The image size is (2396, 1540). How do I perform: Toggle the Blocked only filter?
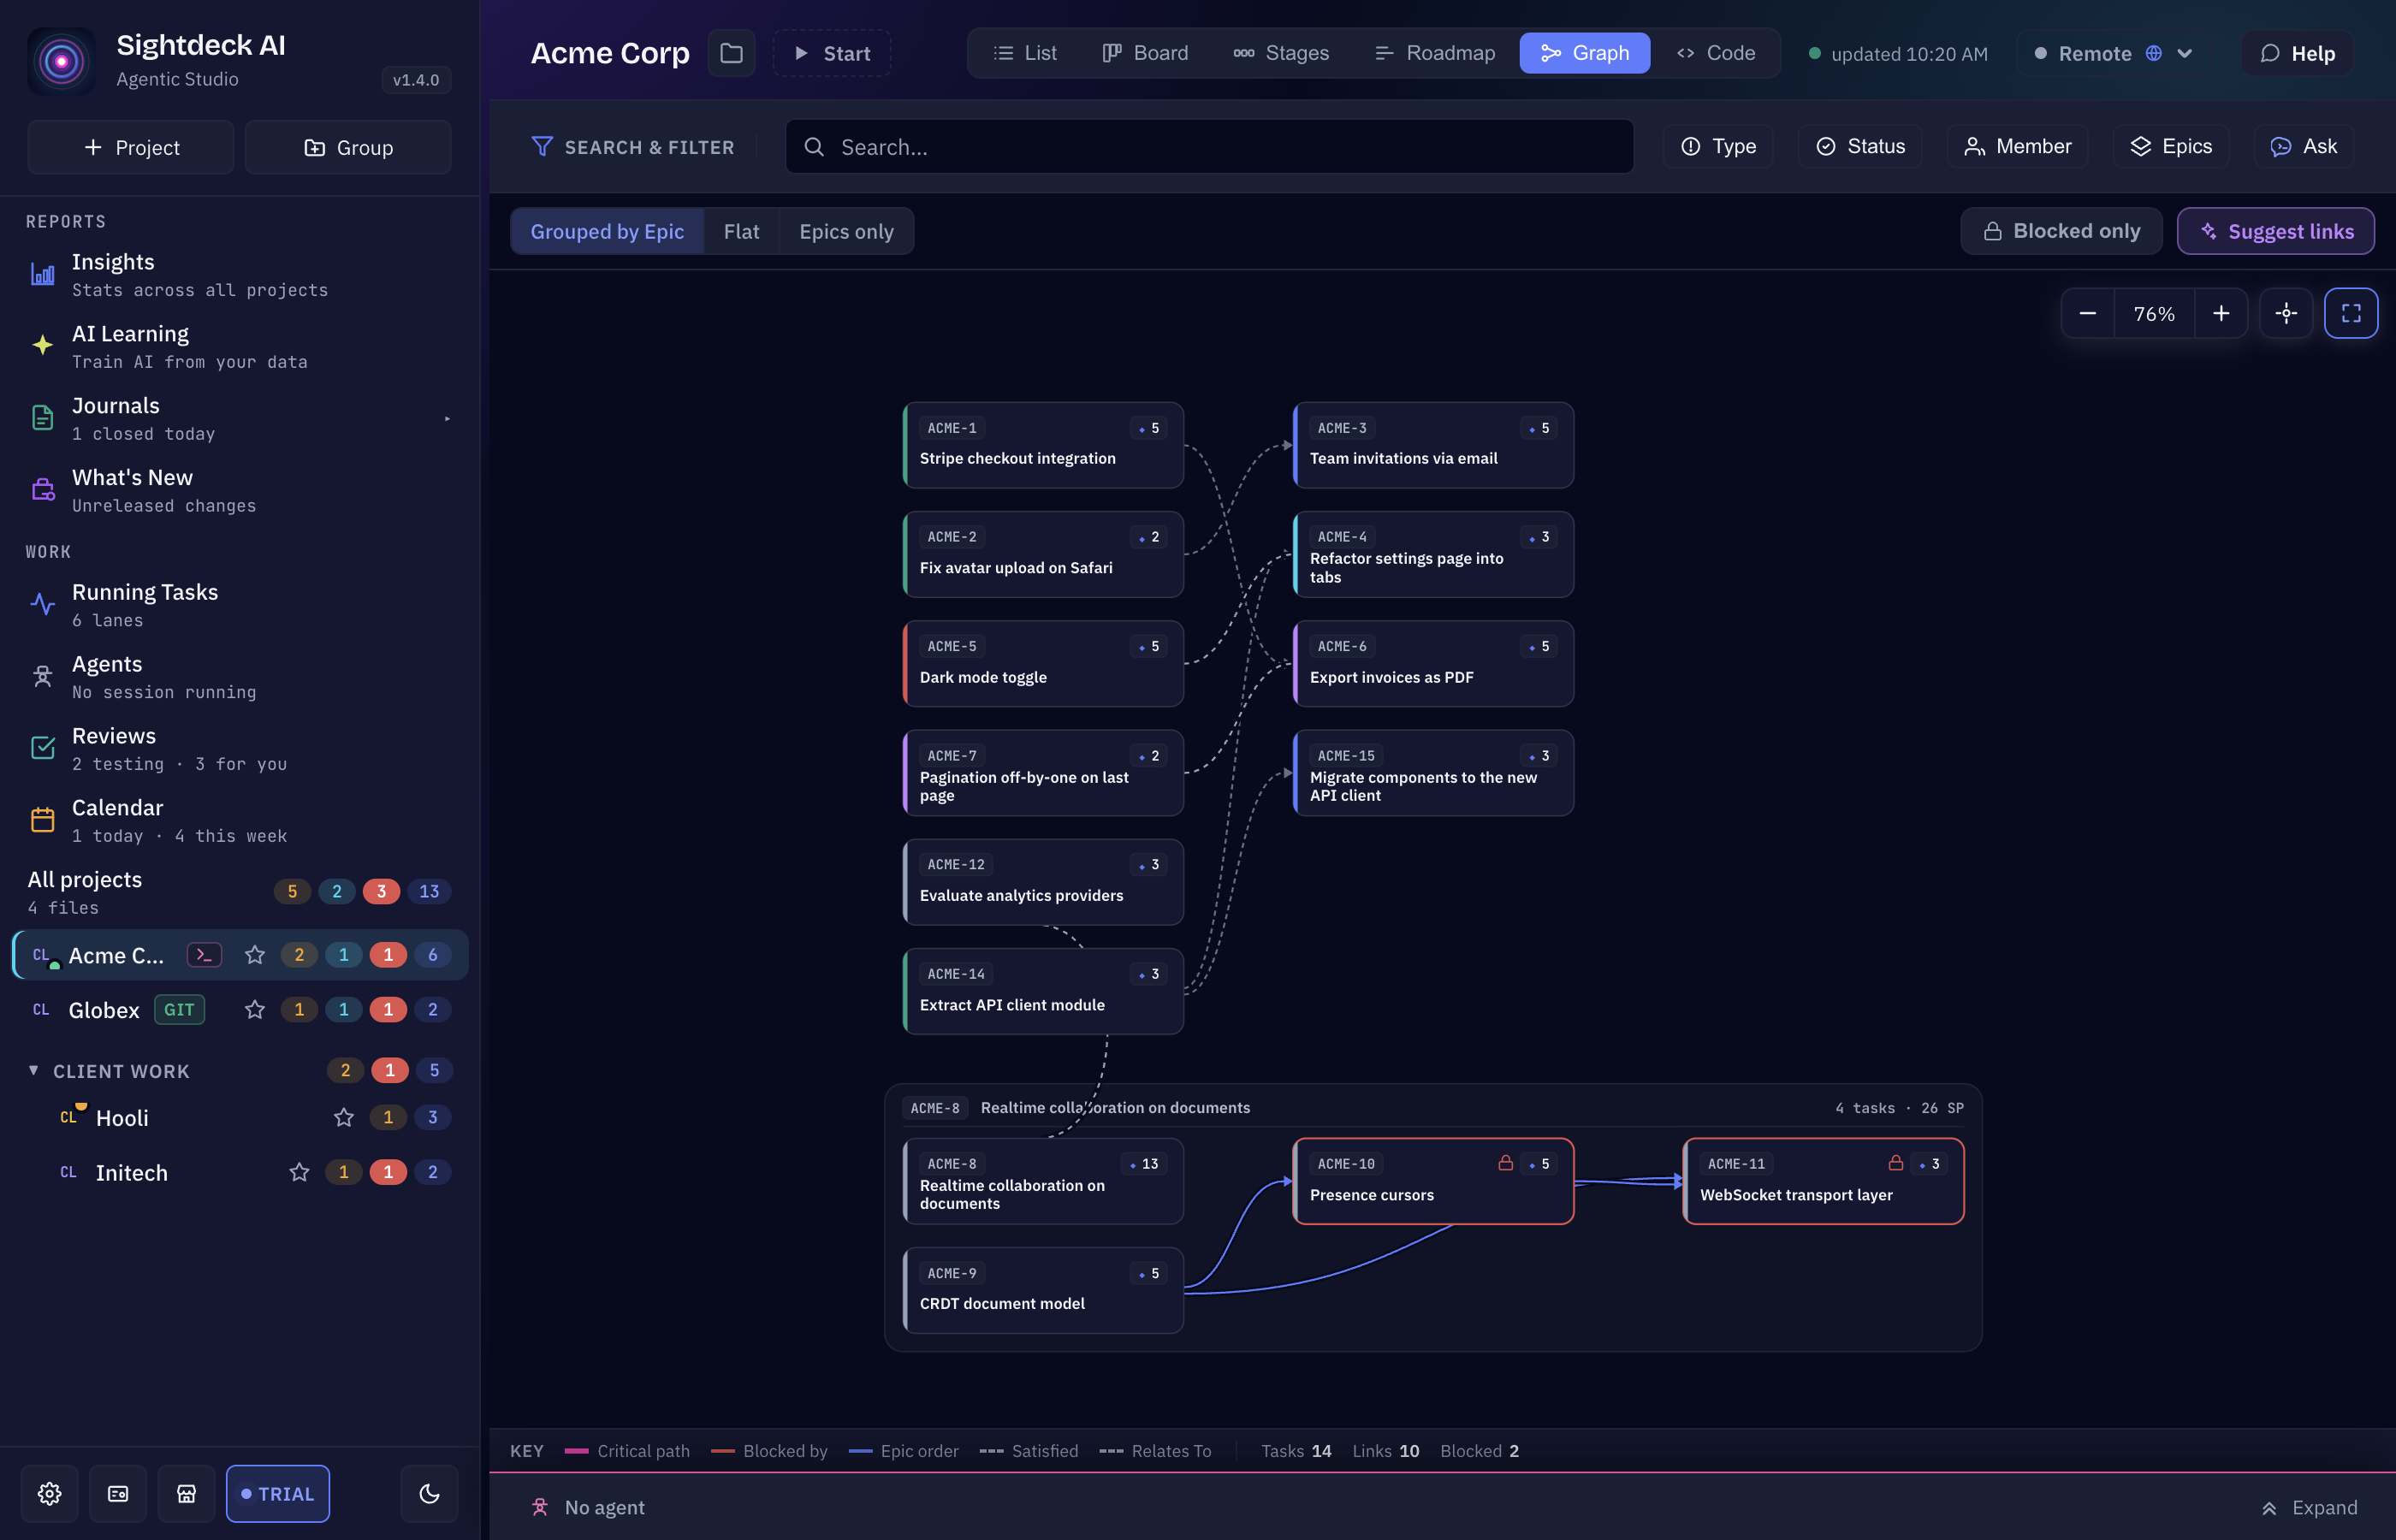pos(2061,231)
